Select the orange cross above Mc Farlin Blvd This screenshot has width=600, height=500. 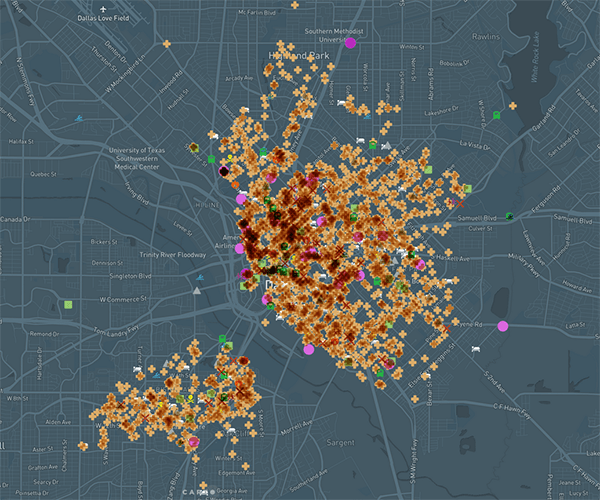click(295, 5)
